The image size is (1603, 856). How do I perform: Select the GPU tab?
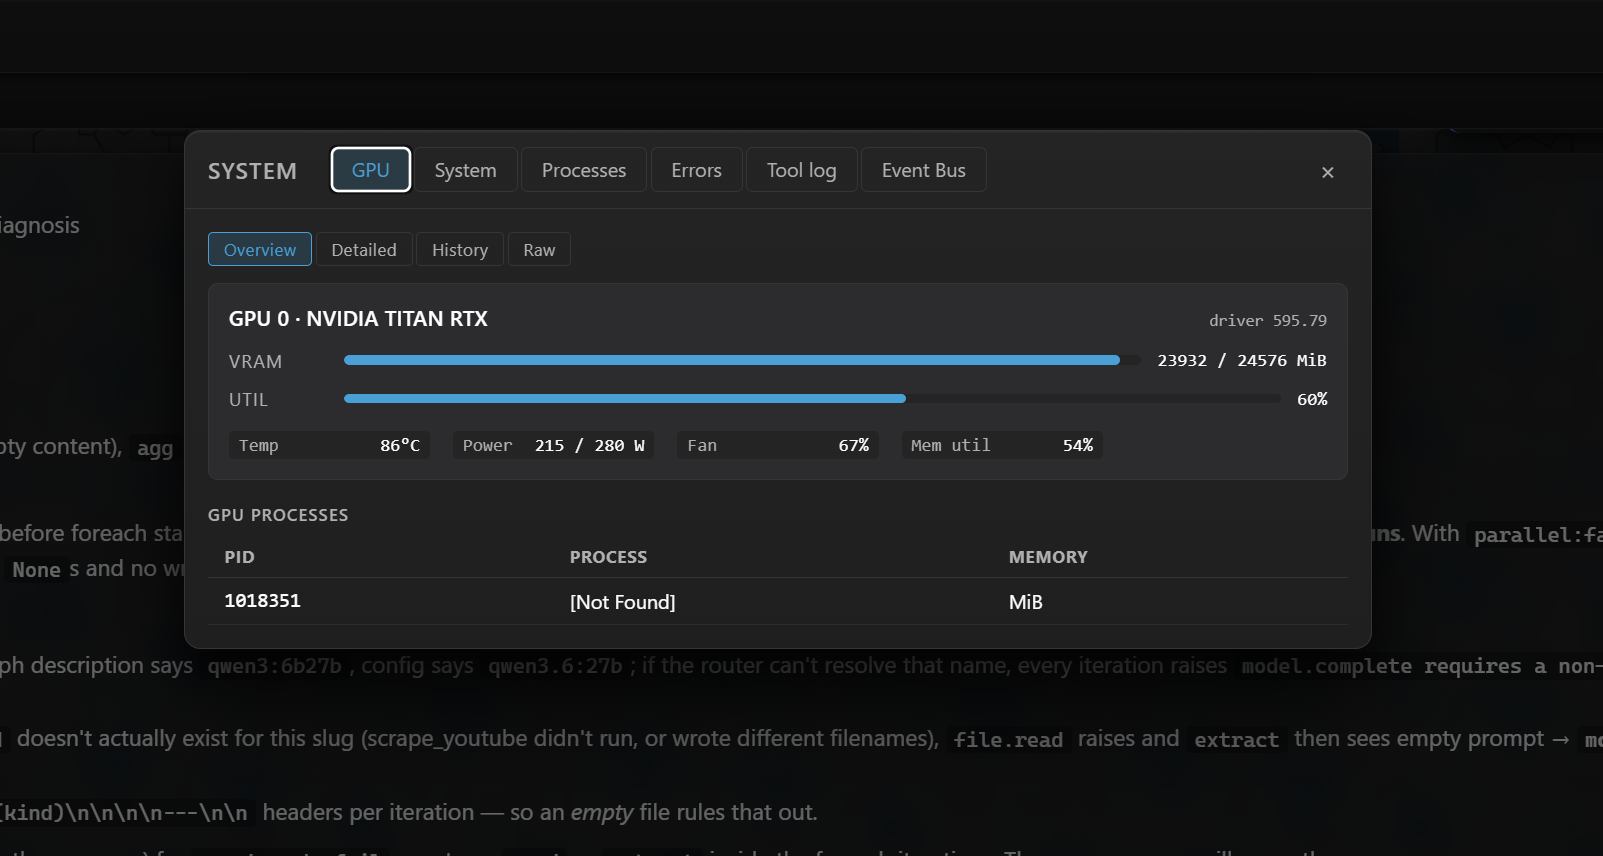371,170
